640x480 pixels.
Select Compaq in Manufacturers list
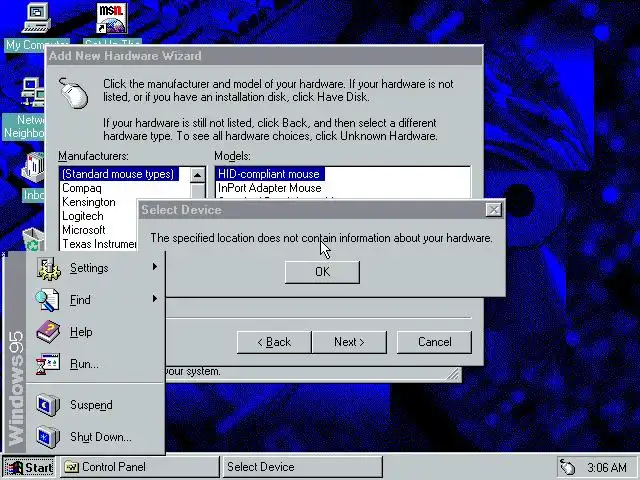click(x=82, y=188)
